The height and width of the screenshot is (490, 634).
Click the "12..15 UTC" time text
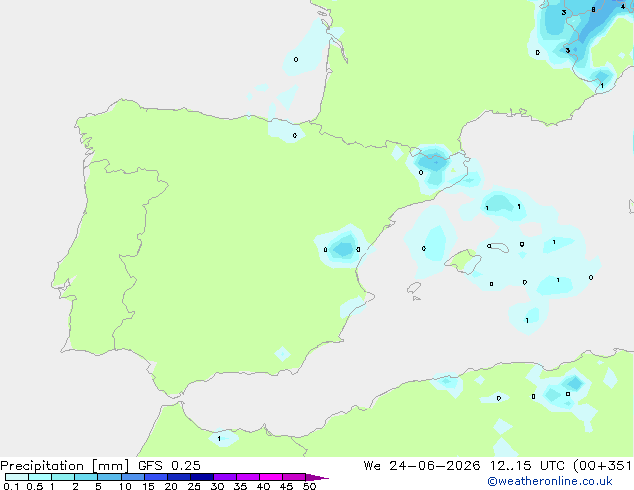tap(527, 466)
